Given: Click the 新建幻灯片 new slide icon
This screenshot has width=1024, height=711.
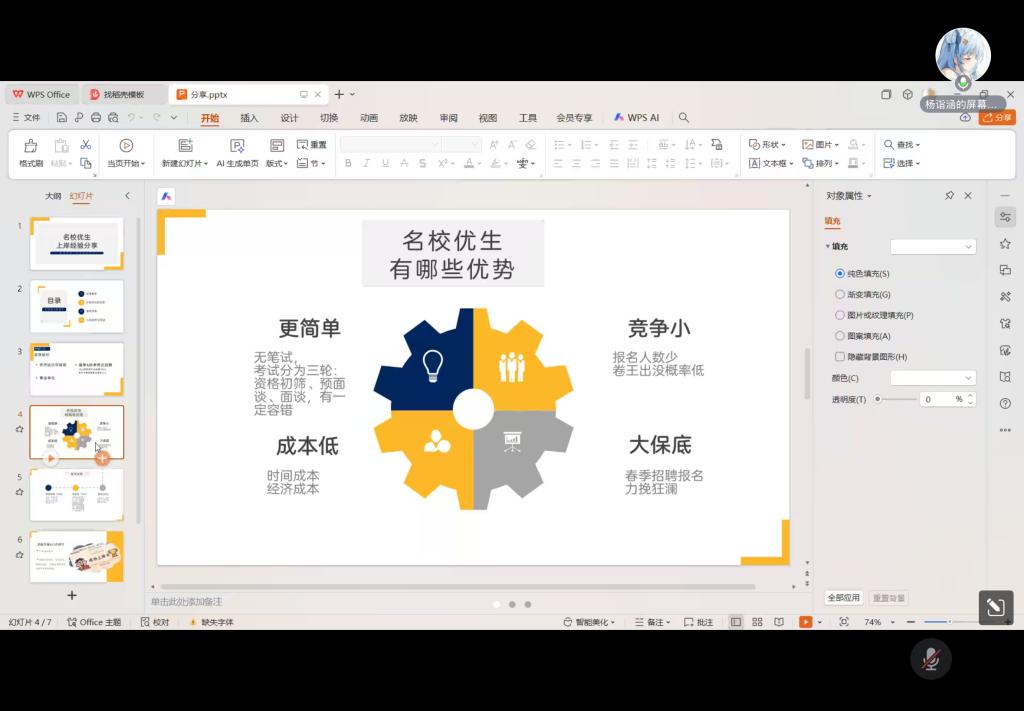Looking at the screenshot, I should click(184, 146).
